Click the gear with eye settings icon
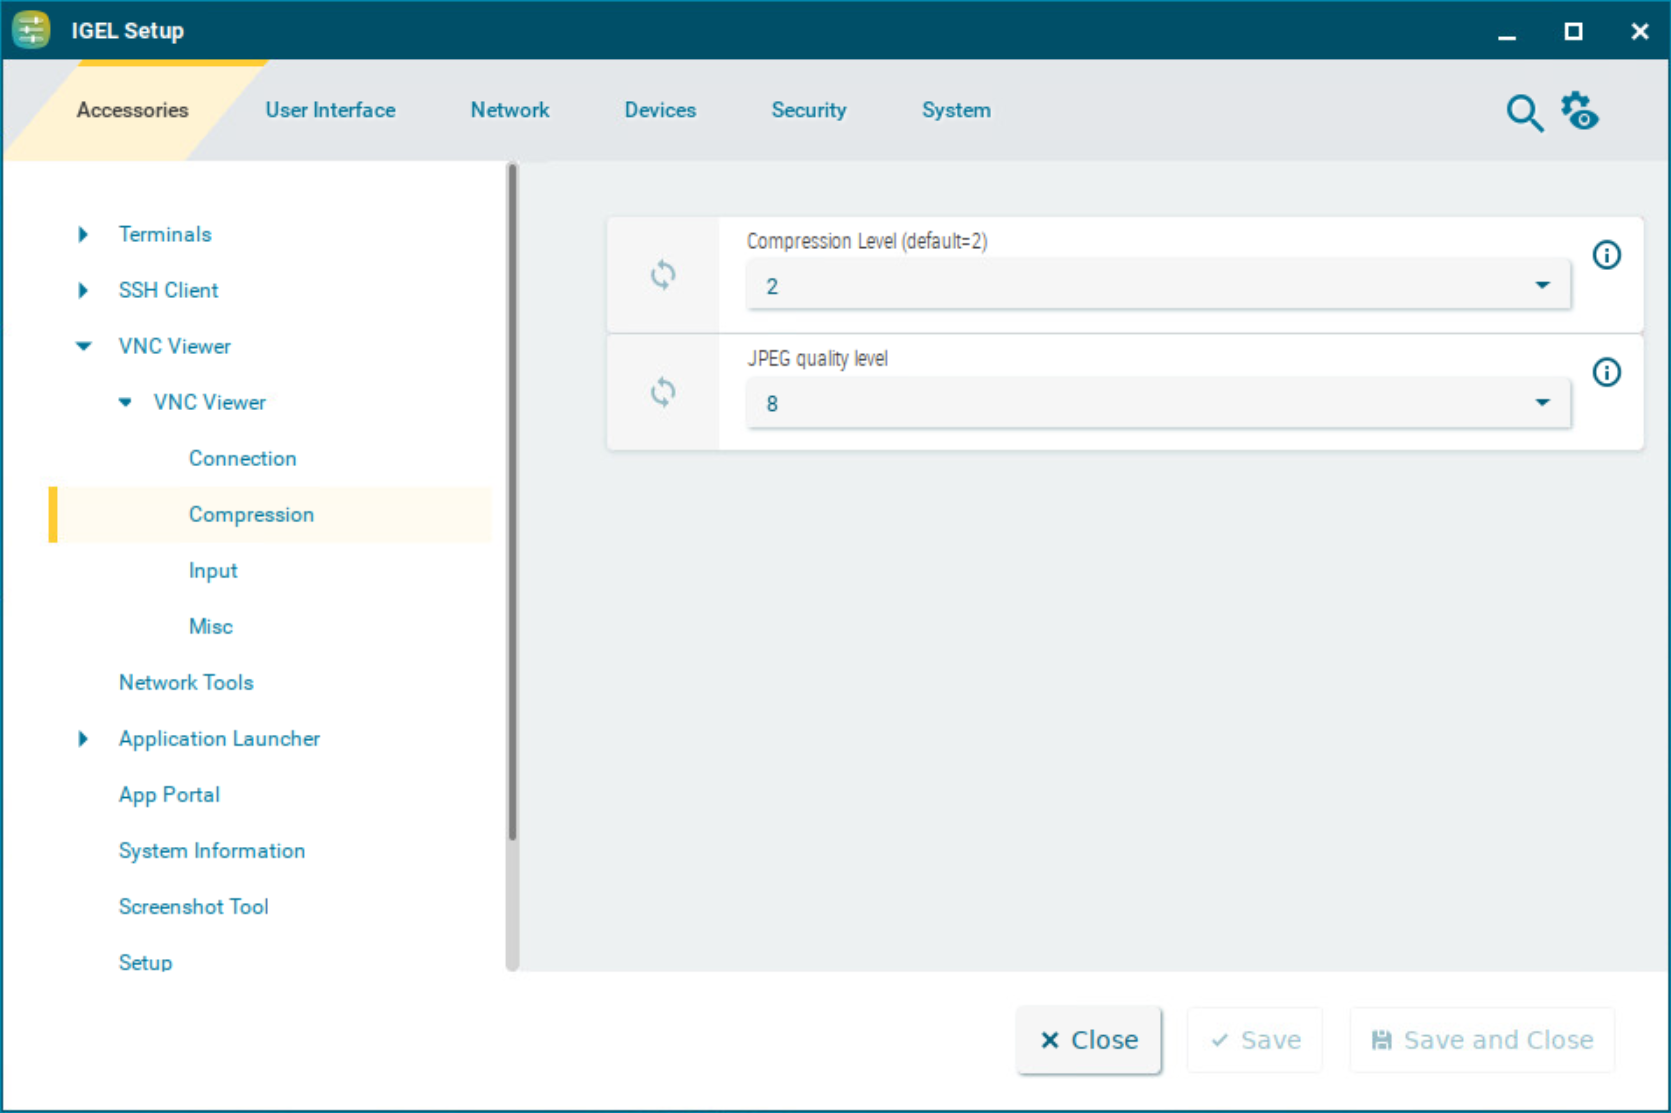The height and width of the screenshot is (1113, 1671). pos(1580,111)
